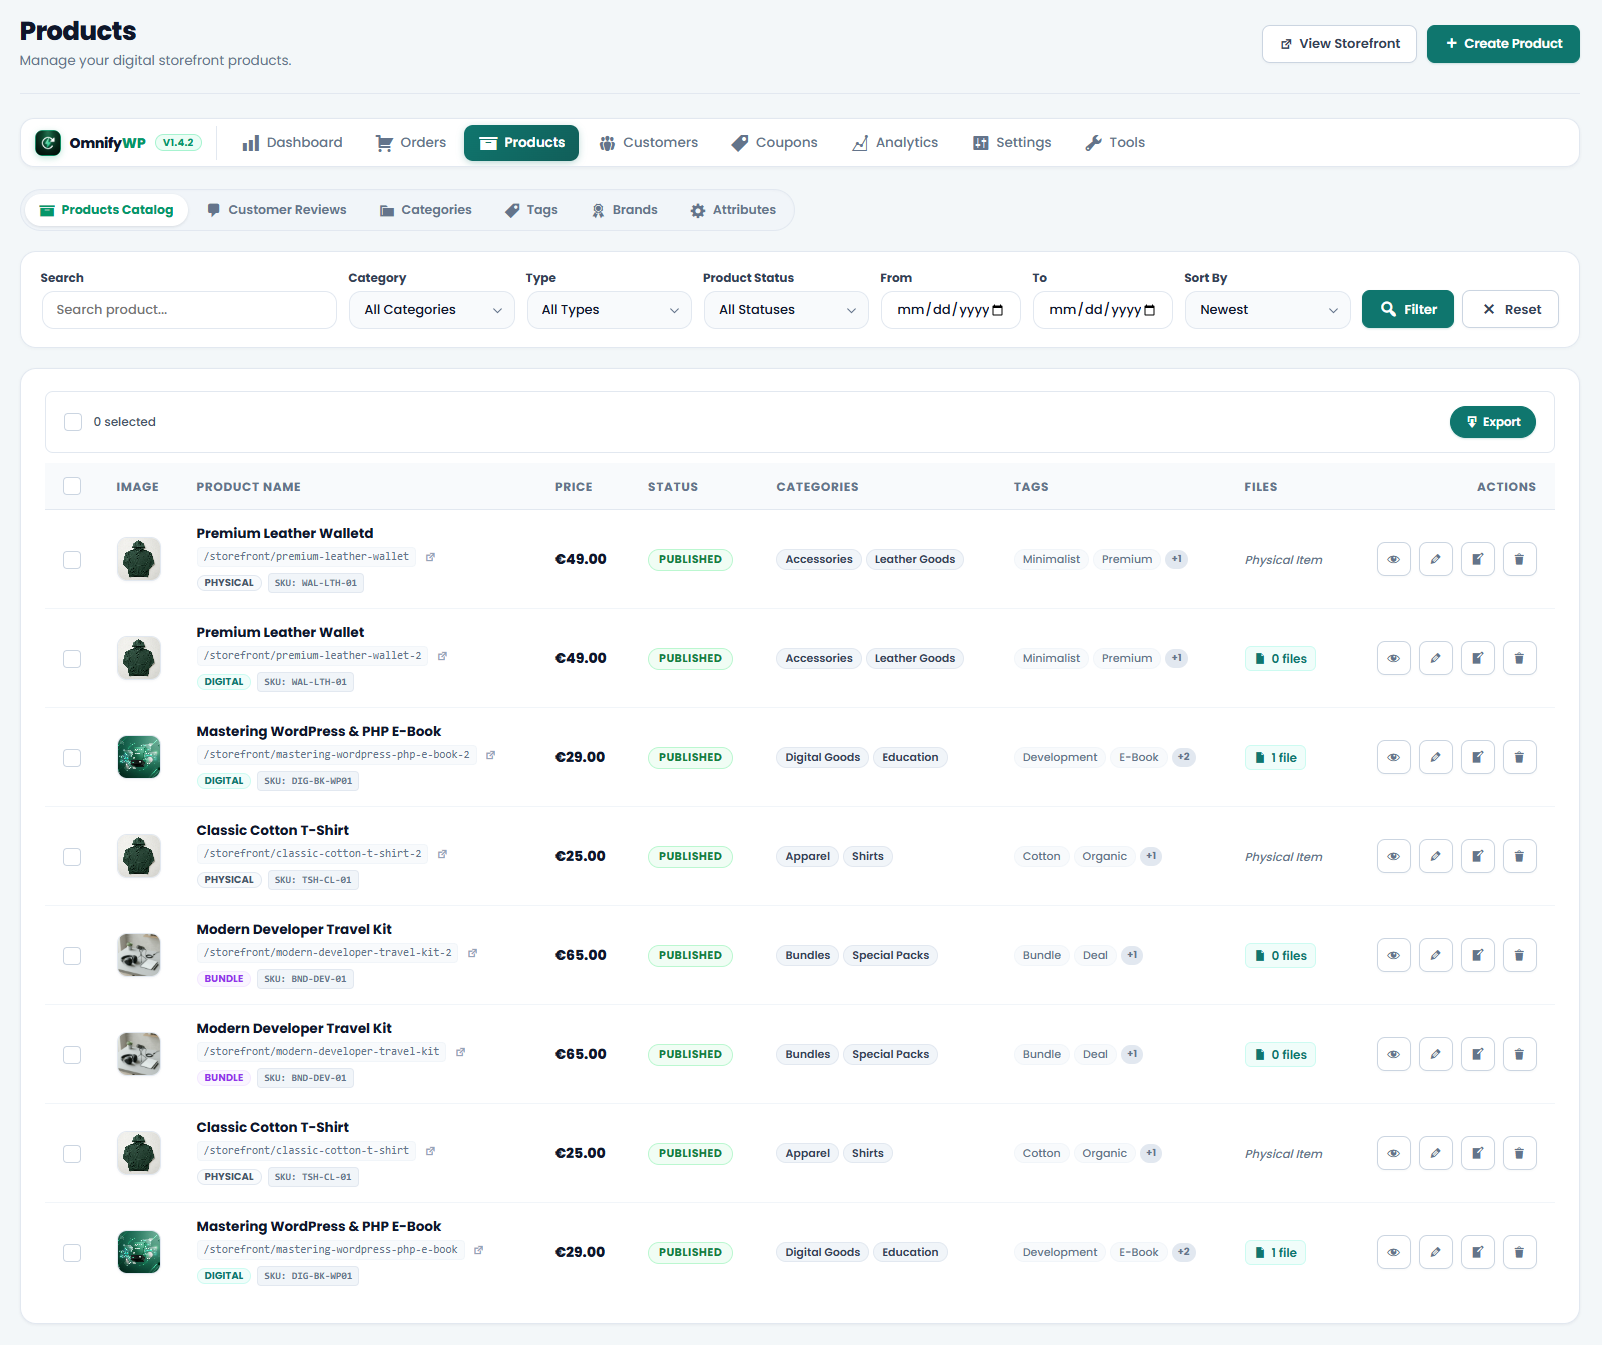Check the classic-cotton-t-shirt-2 row checkbox
The height and width of the screenshot is (1345, 1602).
72,857
